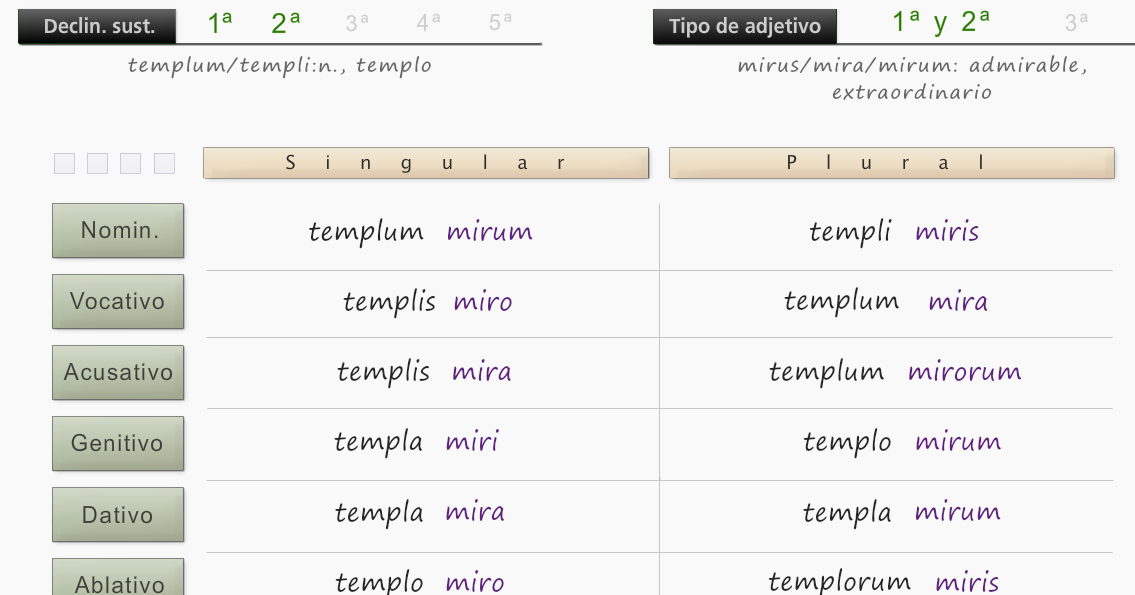Click the Vocativo case button
This screenshot has height=595, width=1135.
click(x=118, y=301)
